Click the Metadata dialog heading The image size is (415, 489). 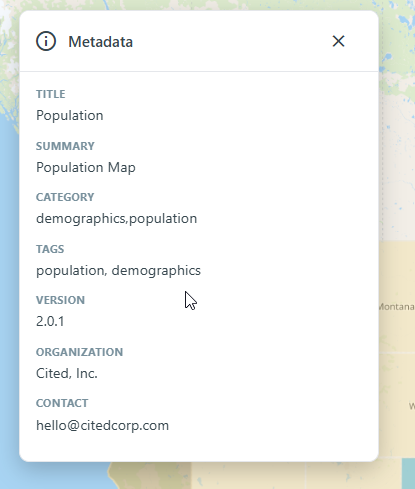(100, 42)
